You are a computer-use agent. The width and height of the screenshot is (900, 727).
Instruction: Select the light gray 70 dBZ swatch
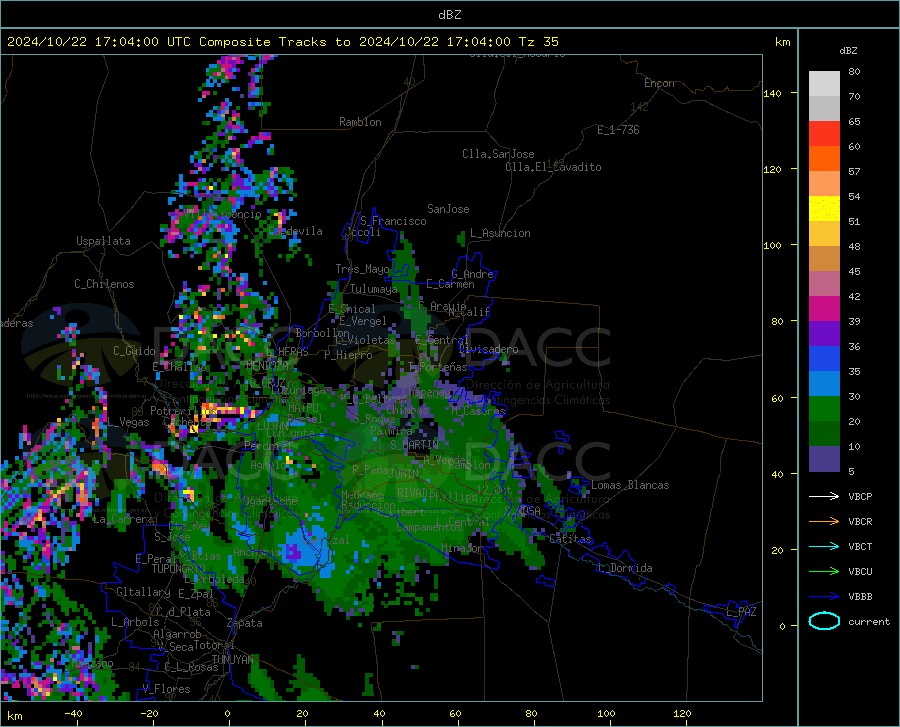click(x=824, y=84)
